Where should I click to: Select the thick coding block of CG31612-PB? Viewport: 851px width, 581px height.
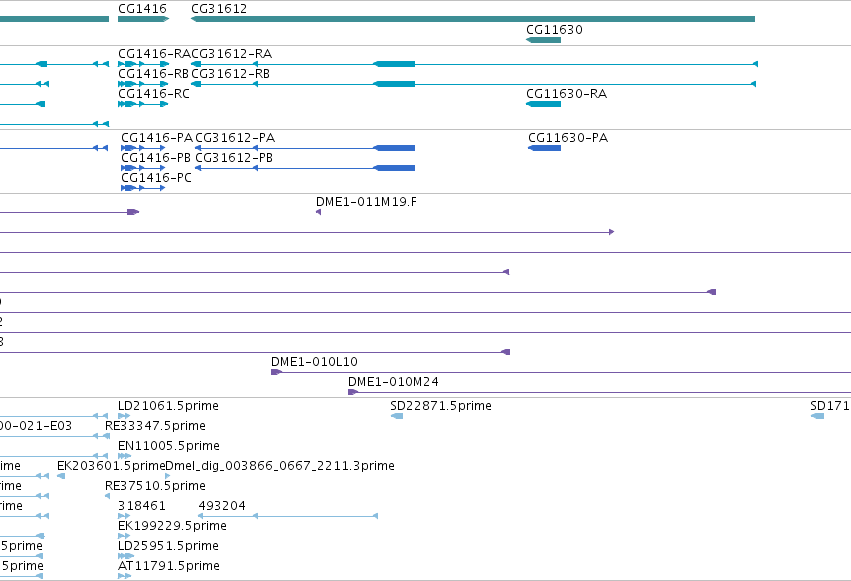click(395, 168)
